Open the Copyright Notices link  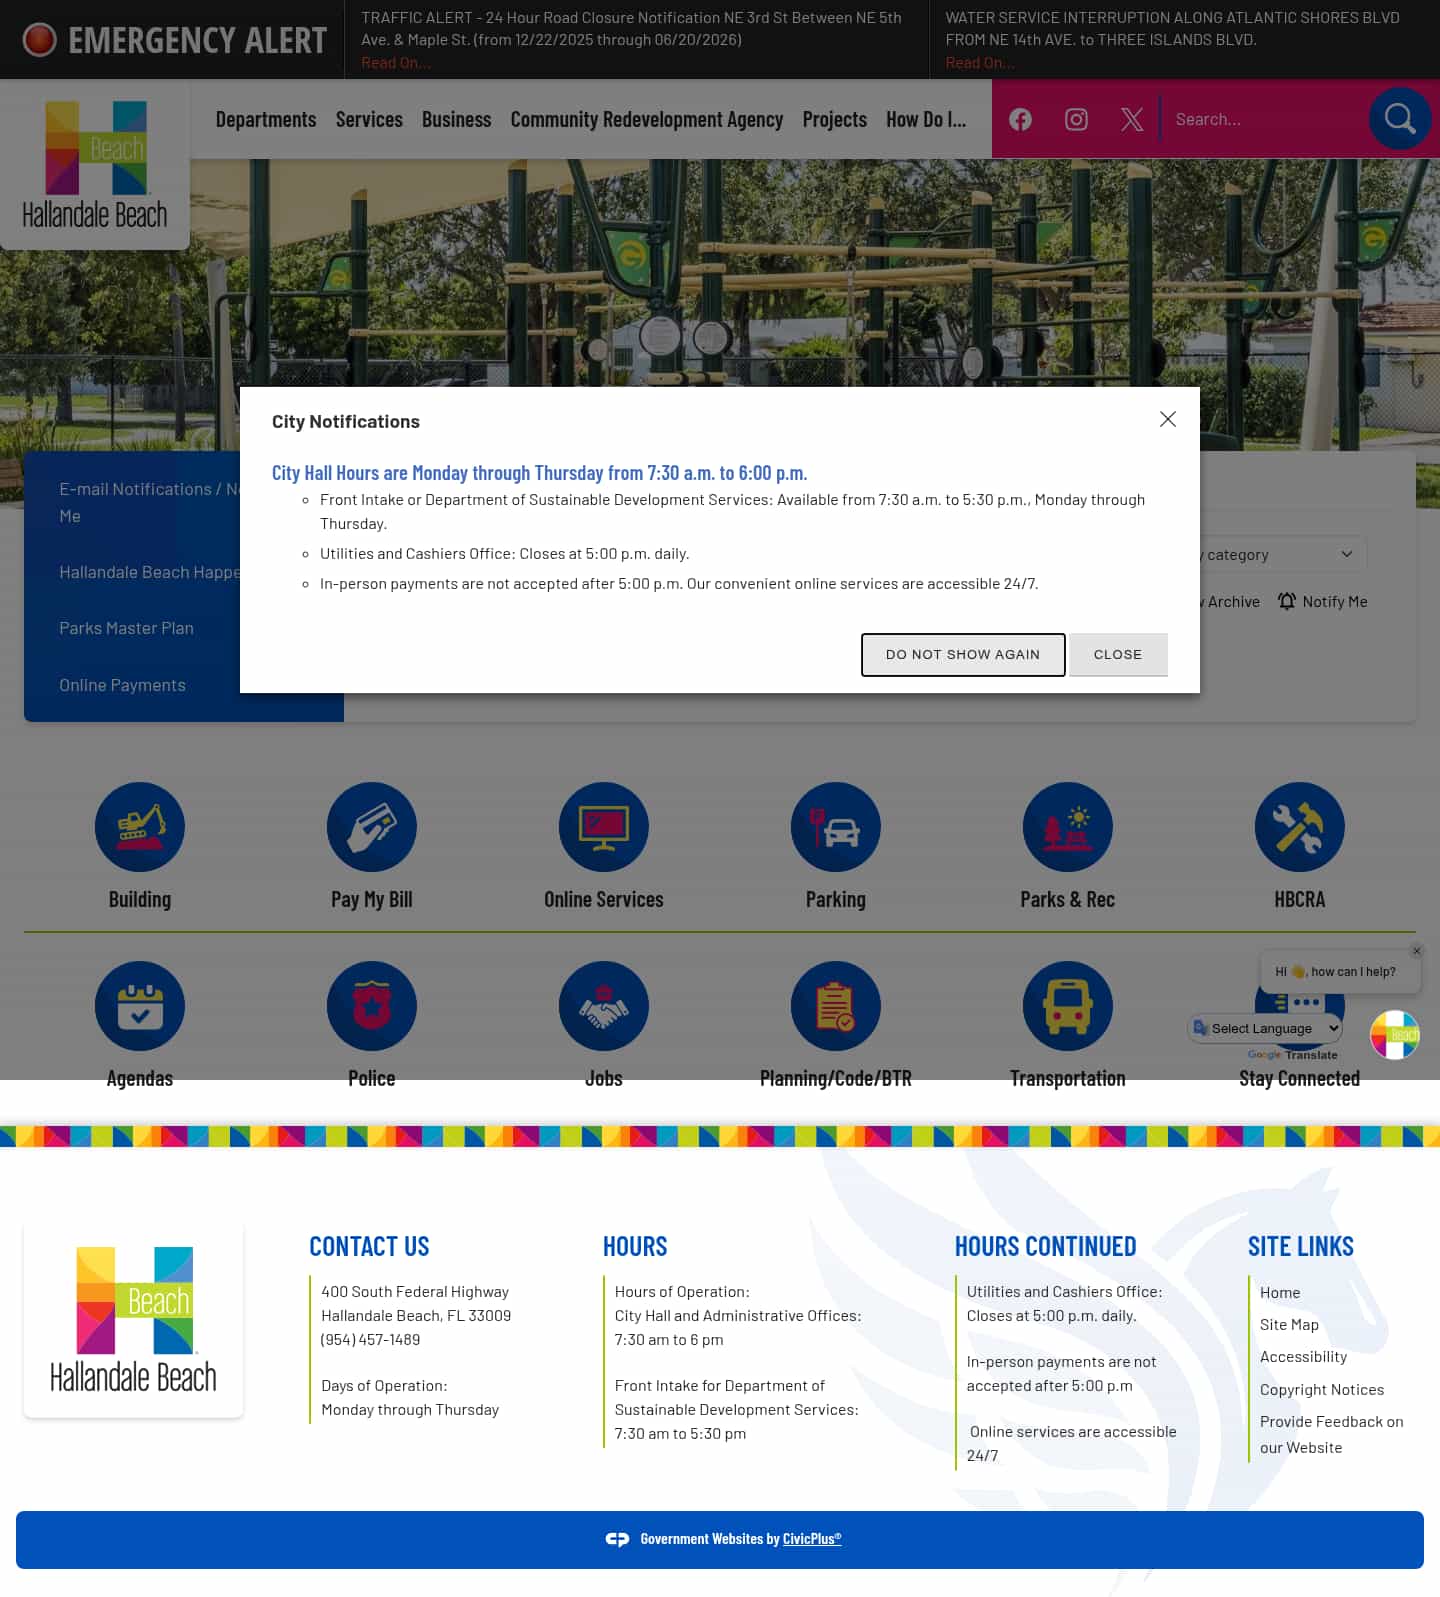click(x=1322, y=1389)
